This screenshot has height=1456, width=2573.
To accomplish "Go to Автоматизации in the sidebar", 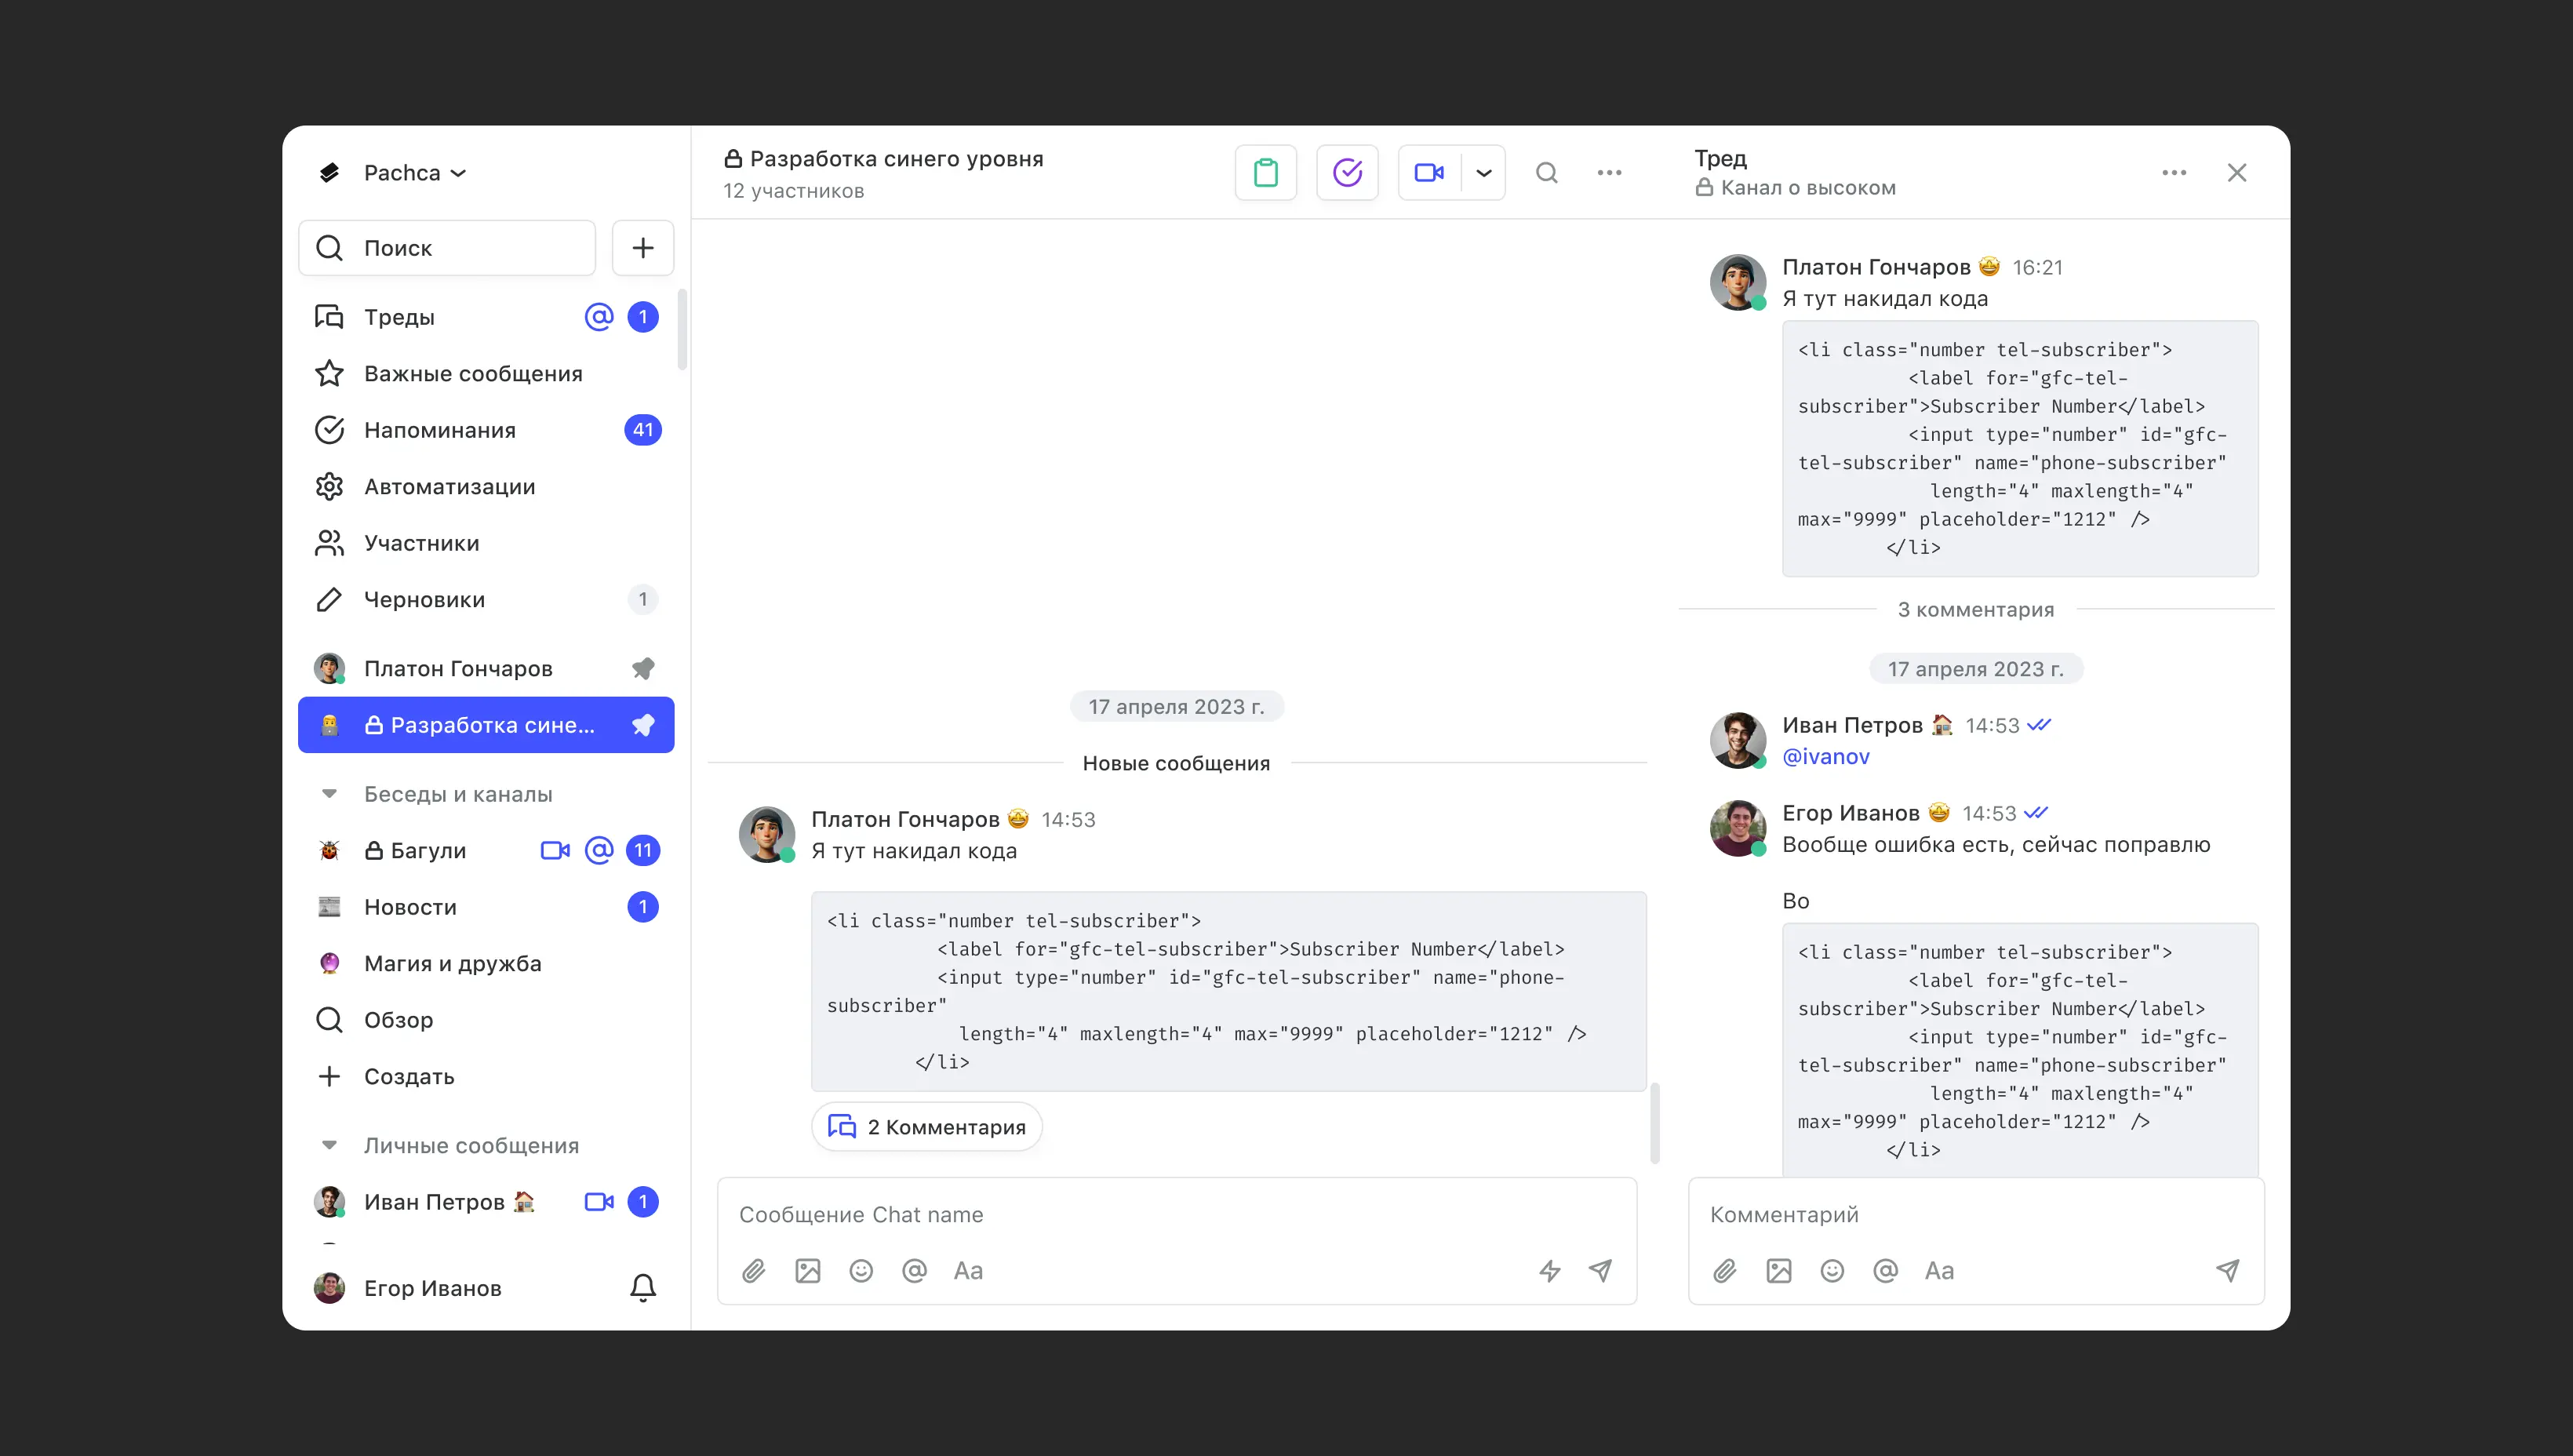I will [x=449, y=487].
